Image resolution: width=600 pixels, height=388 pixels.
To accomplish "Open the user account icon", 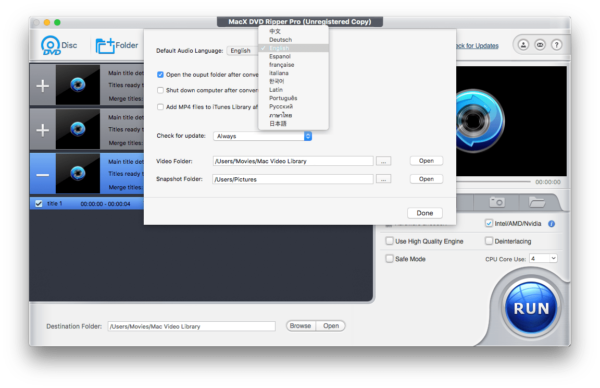I will coord(523,45).
